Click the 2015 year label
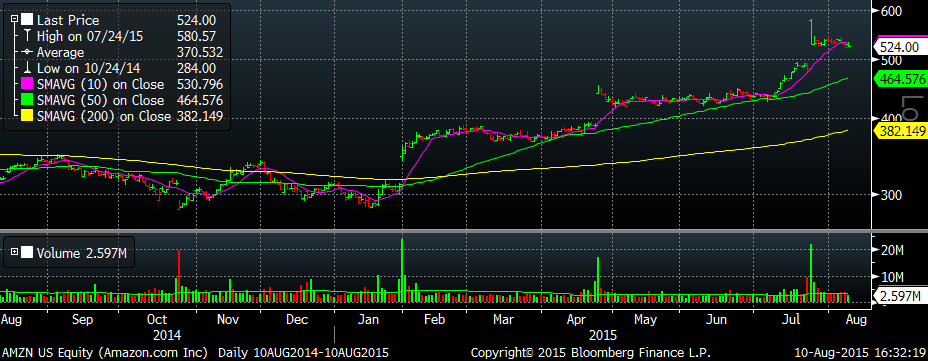Screen dimensions: 928x361 (x=604, y=335)
